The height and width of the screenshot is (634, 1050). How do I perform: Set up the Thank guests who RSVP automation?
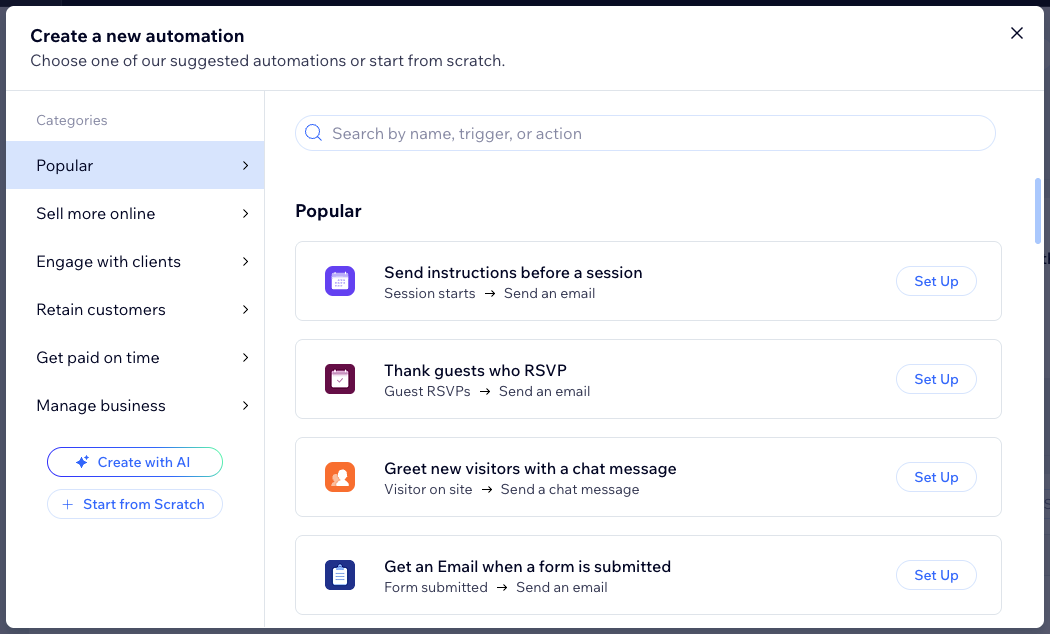click(x=935, y=379)
